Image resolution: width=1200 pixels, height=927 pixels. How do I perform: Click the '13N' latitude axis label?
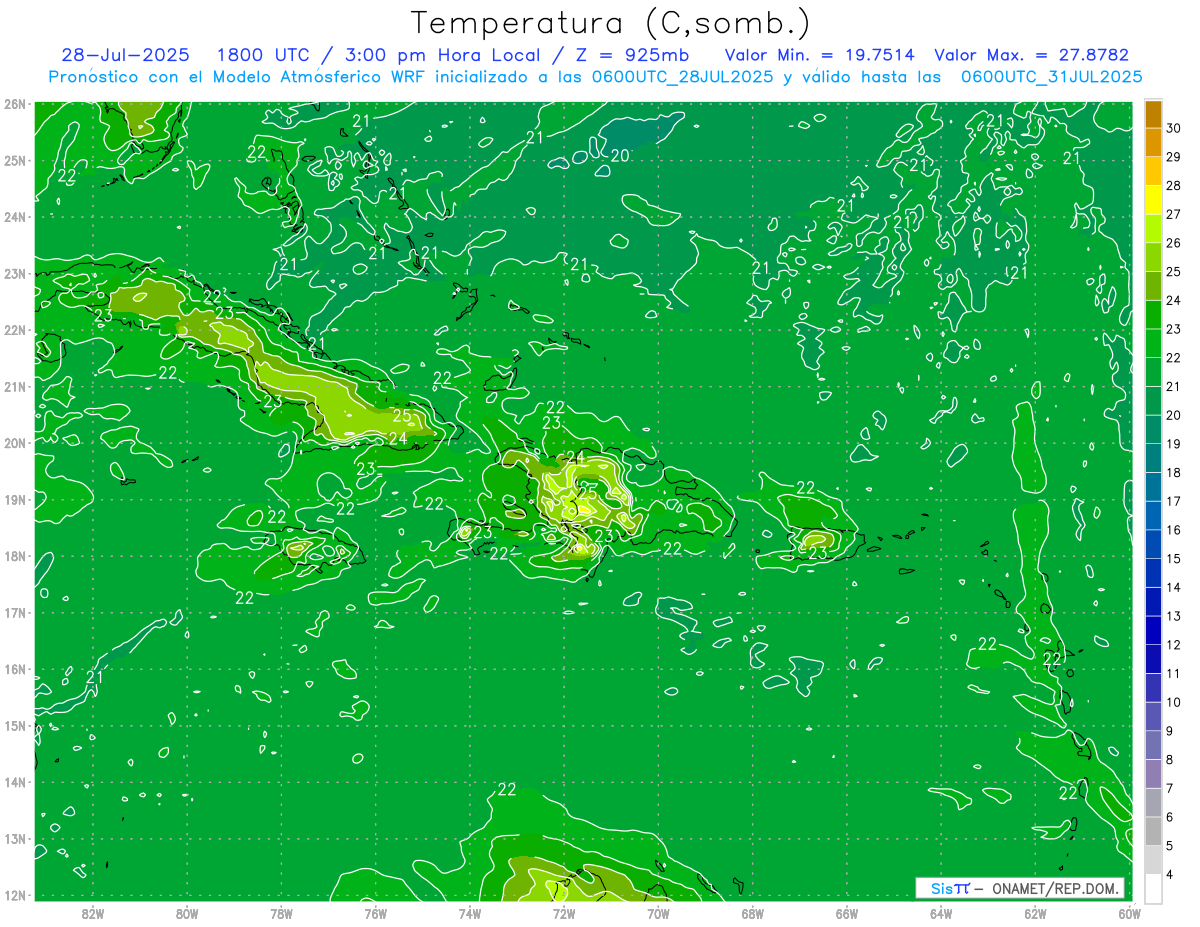[x=15, y=839]
